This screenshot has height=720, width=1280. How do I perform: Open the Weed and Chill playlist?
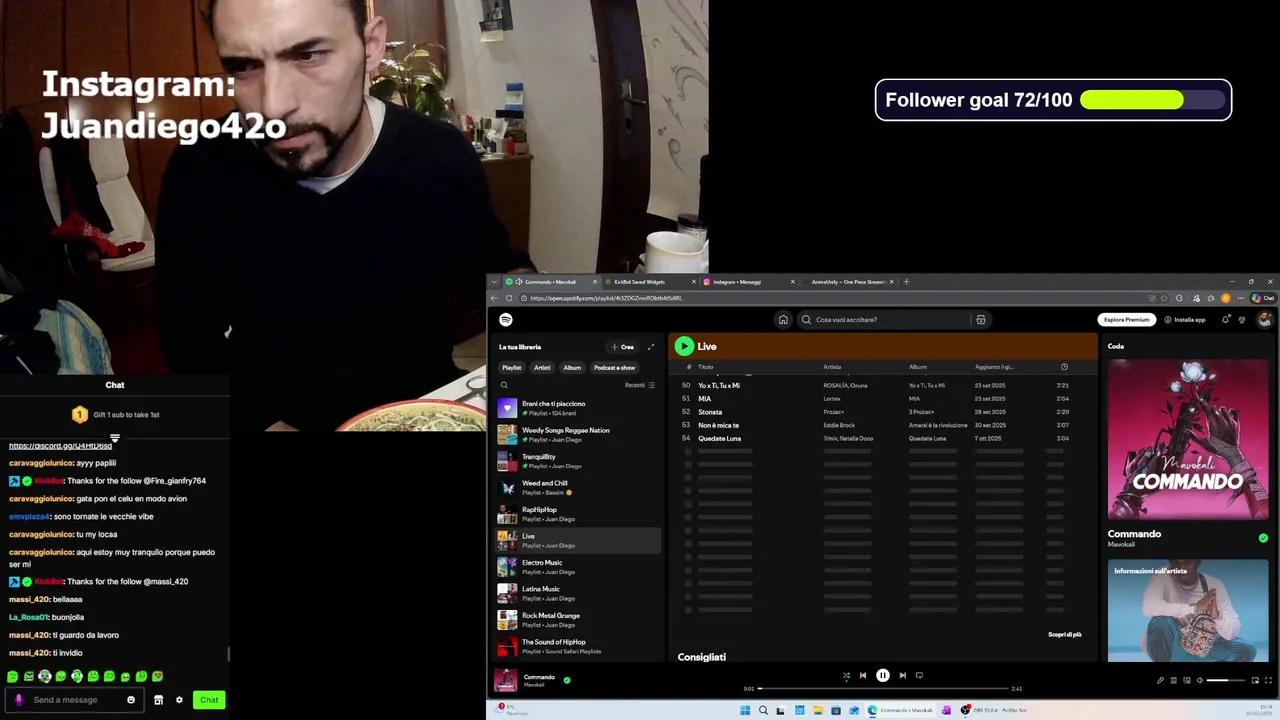[578, 487]
